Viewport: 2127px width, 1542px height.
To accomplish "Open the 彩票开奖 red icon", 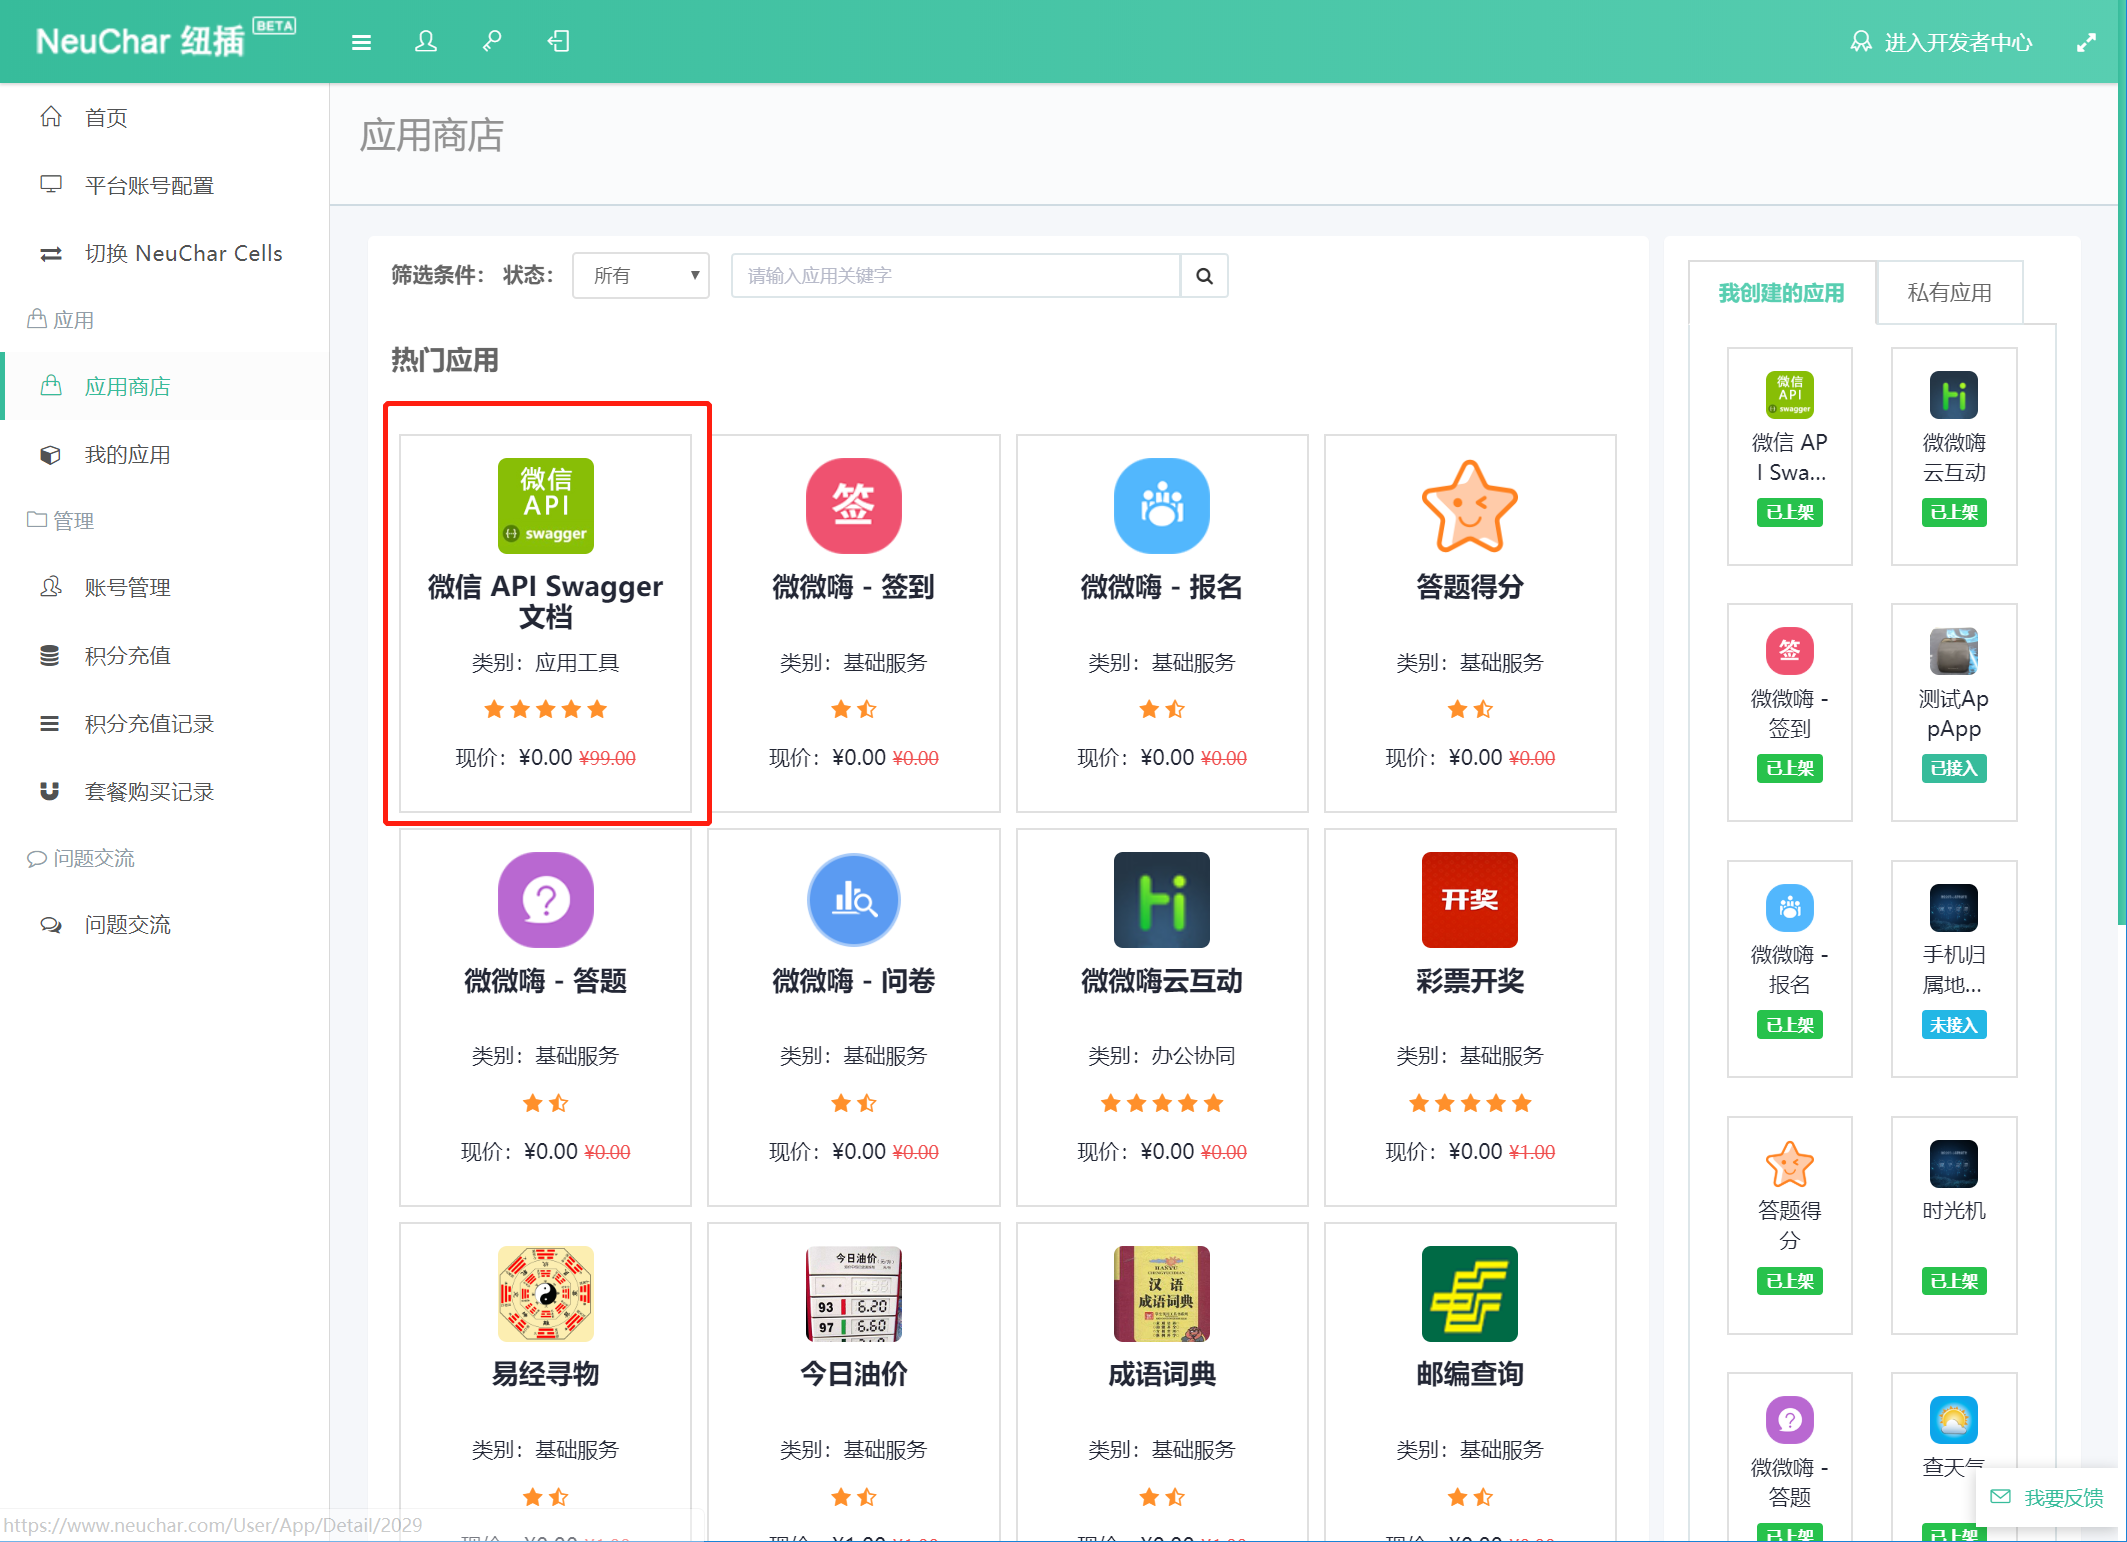I will [x=1470, y=900].
